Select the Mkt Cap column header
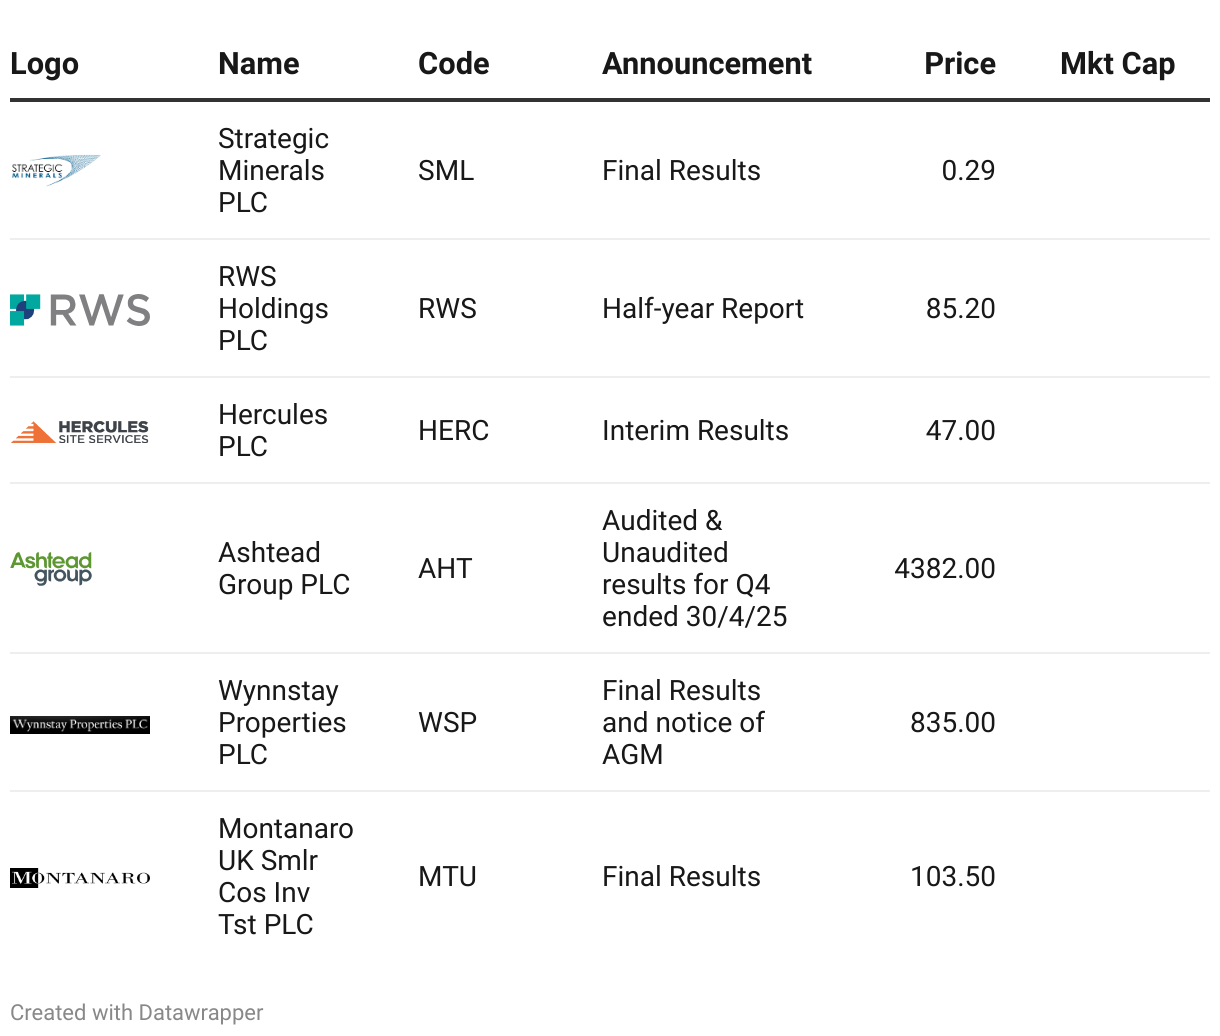1220x1036 pixels. [x=1117, y=64]
